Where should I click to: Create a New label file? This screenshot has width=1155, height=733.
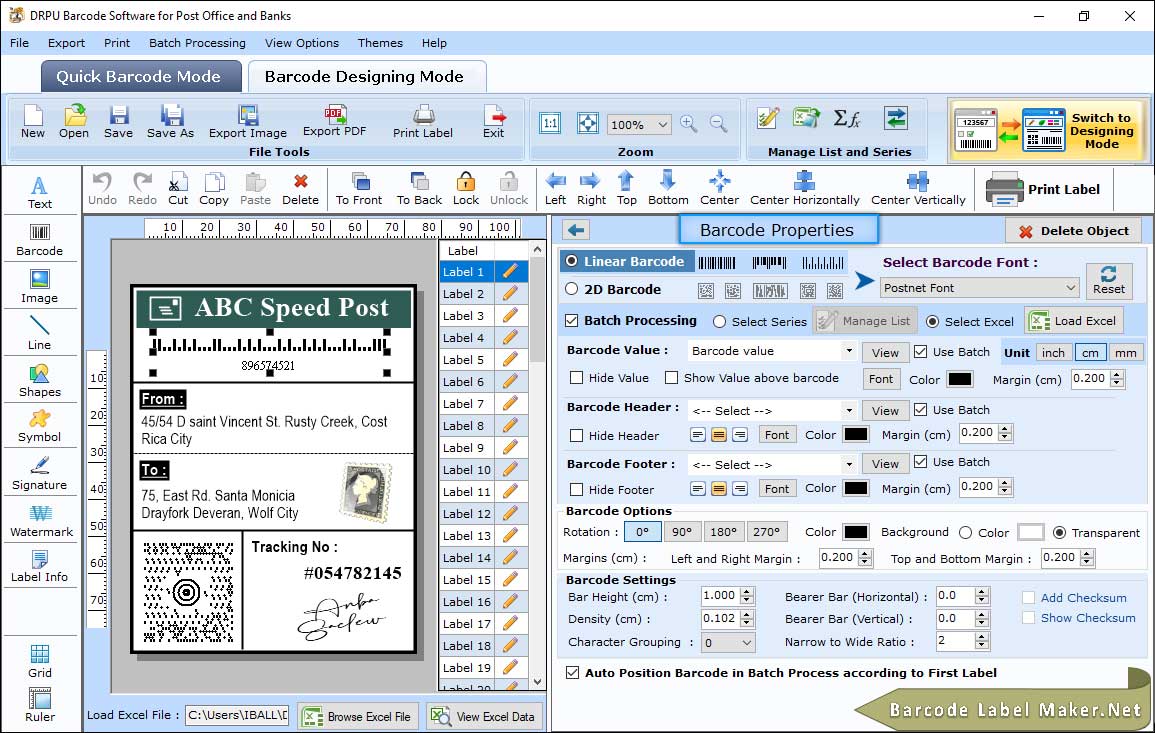point(32,122)
